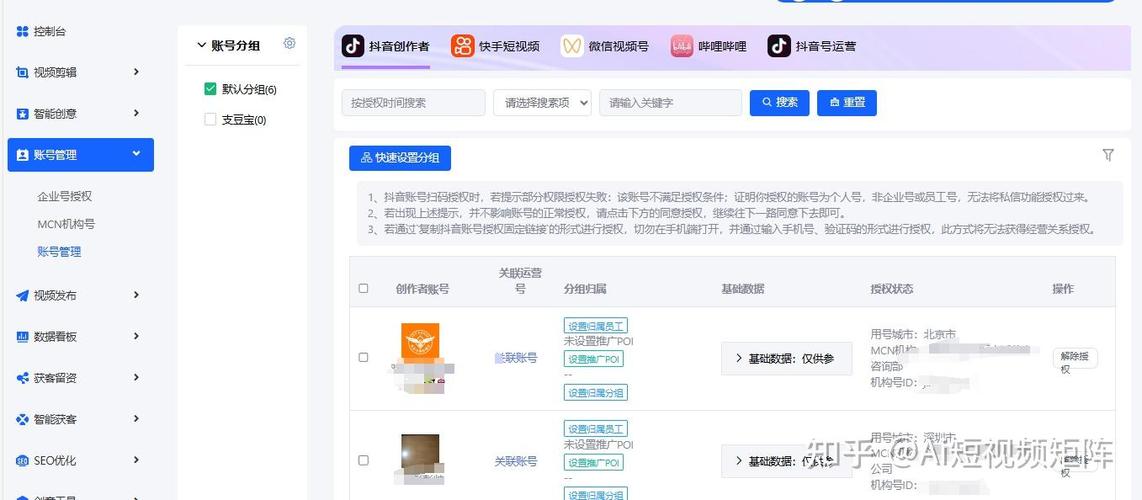Click the 智能获客 sidebar icon
Screen dimensions: 1142x500
(23, 419)
